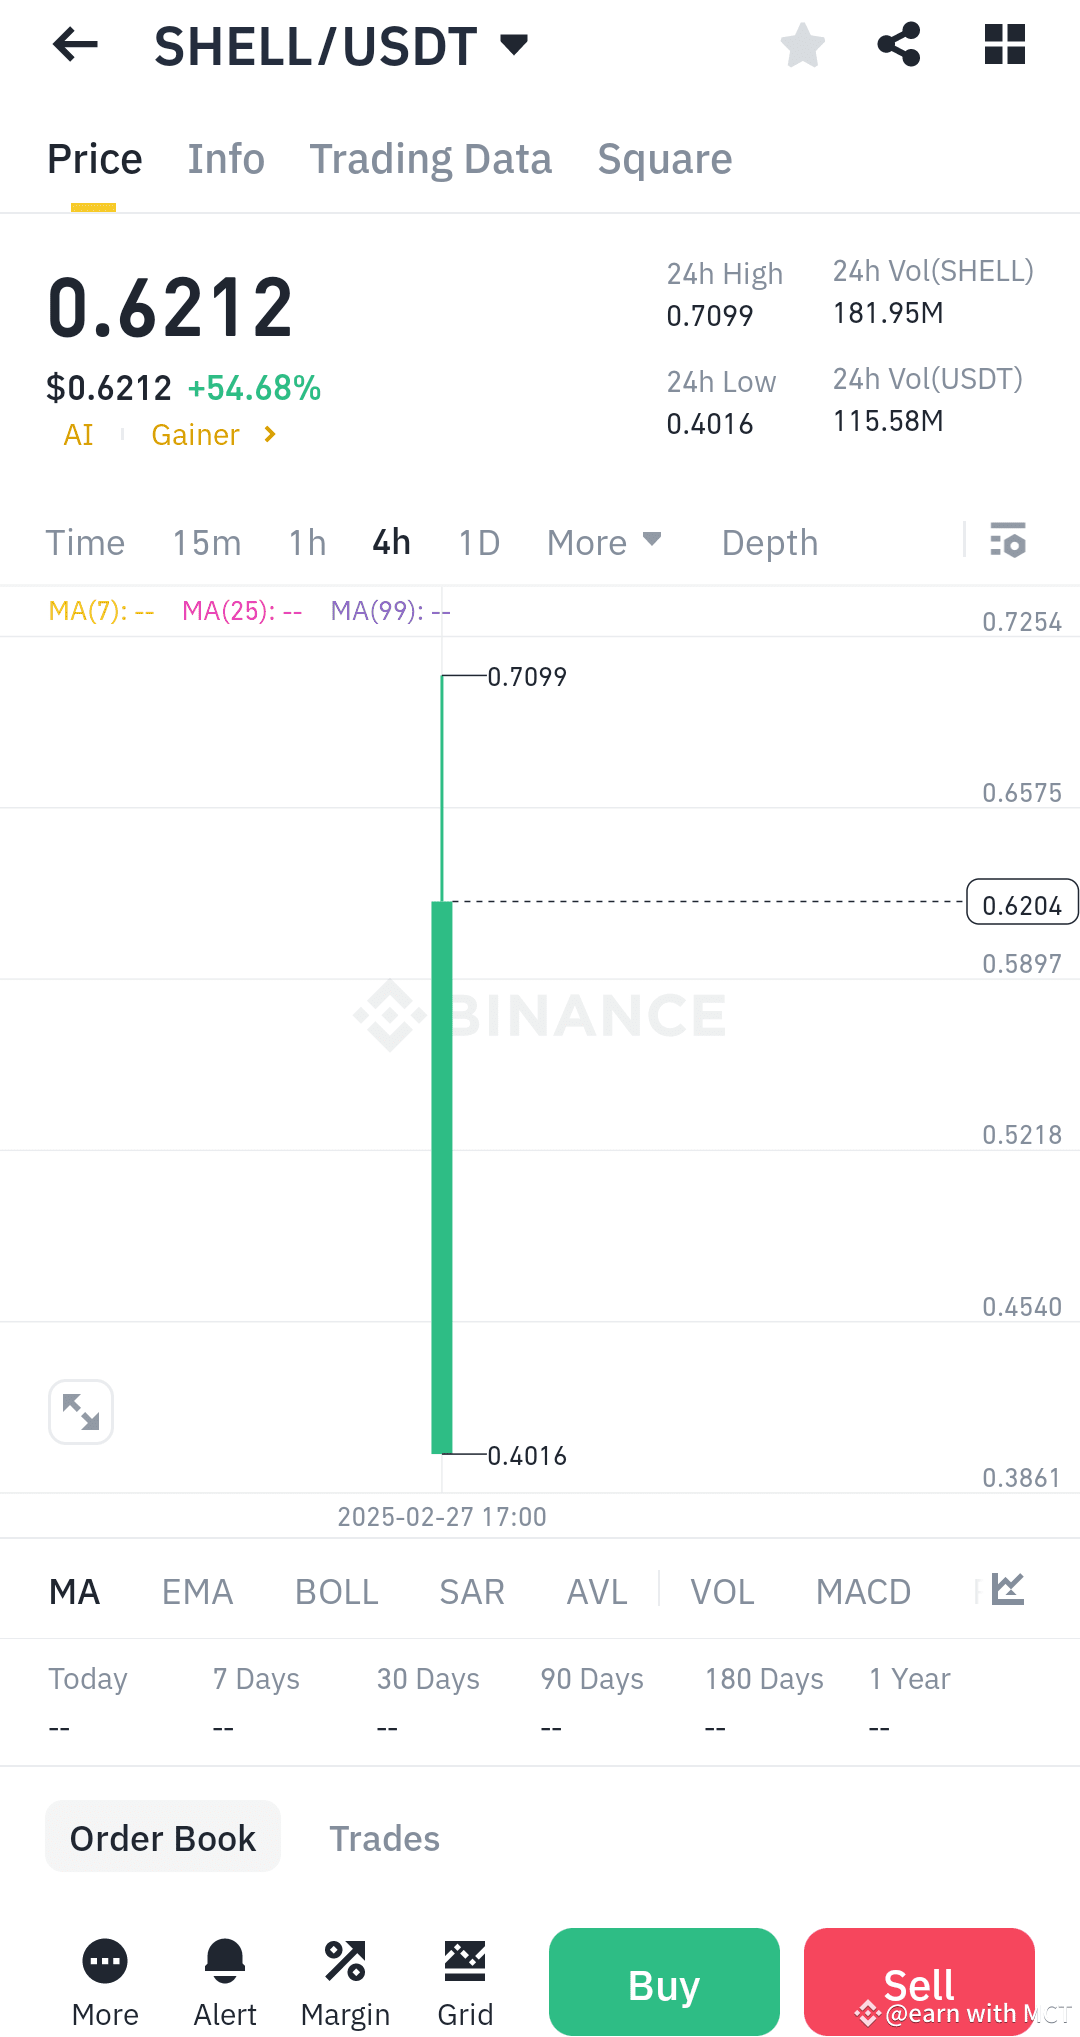Switch to the Trades tab
Screen dimensions: 1080x2037
pos(385,1838)
